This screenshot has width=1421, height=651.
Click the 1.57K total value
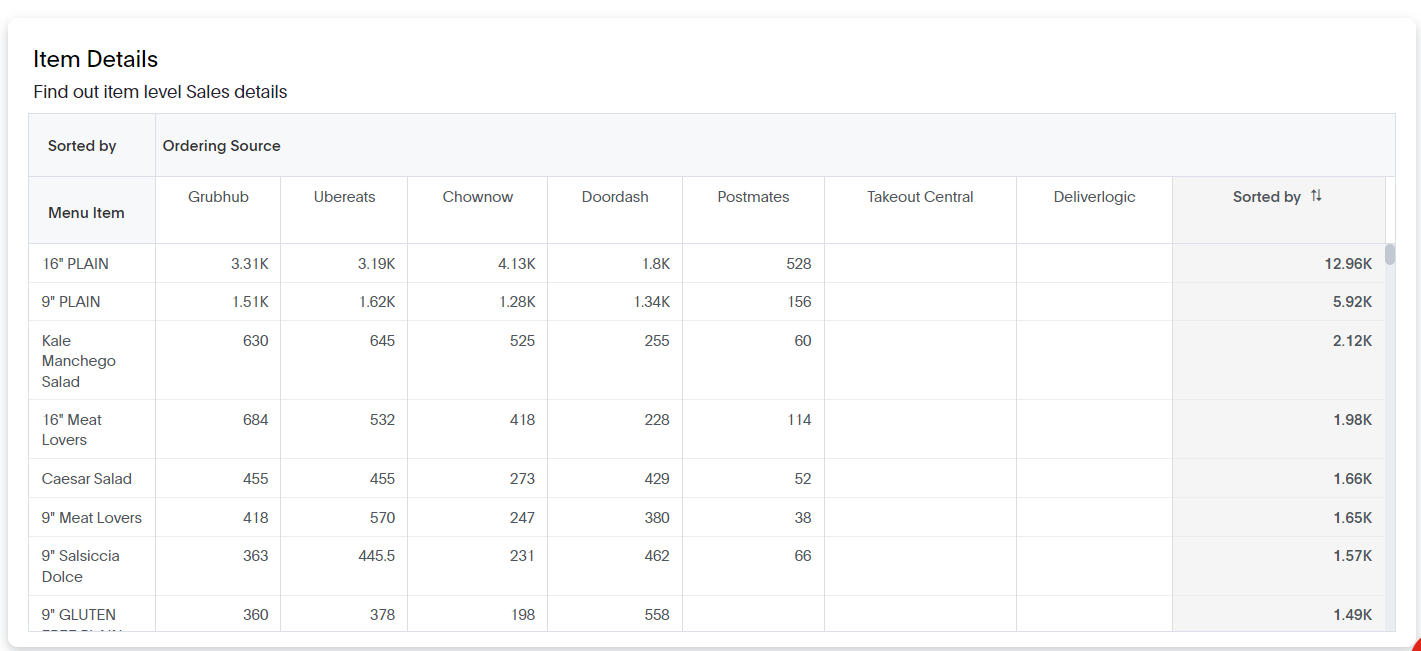pos(1352,556)
